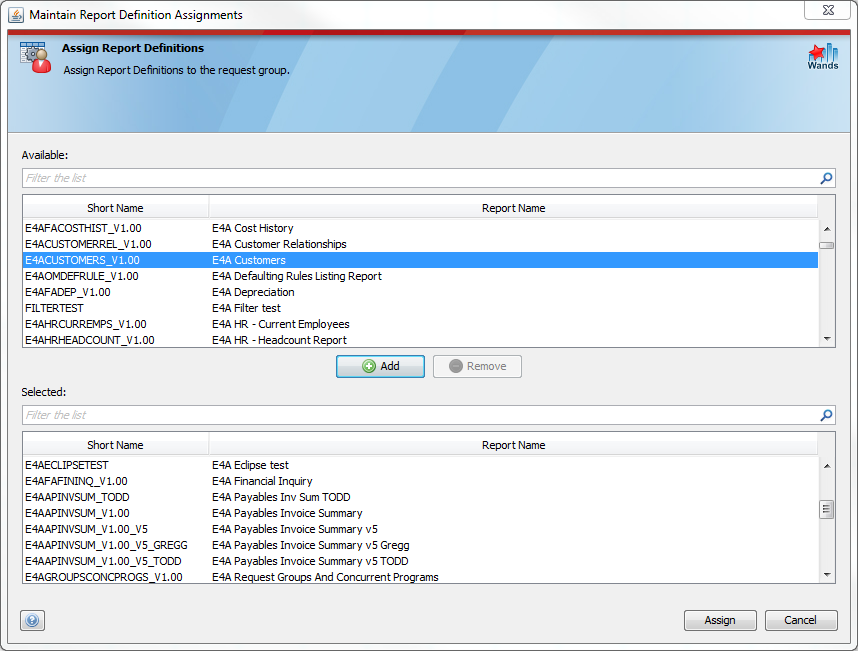Close the Maintain Report Definition Assignments window
The width and height of the screenshot is (858, 651).
coord(828,10)
